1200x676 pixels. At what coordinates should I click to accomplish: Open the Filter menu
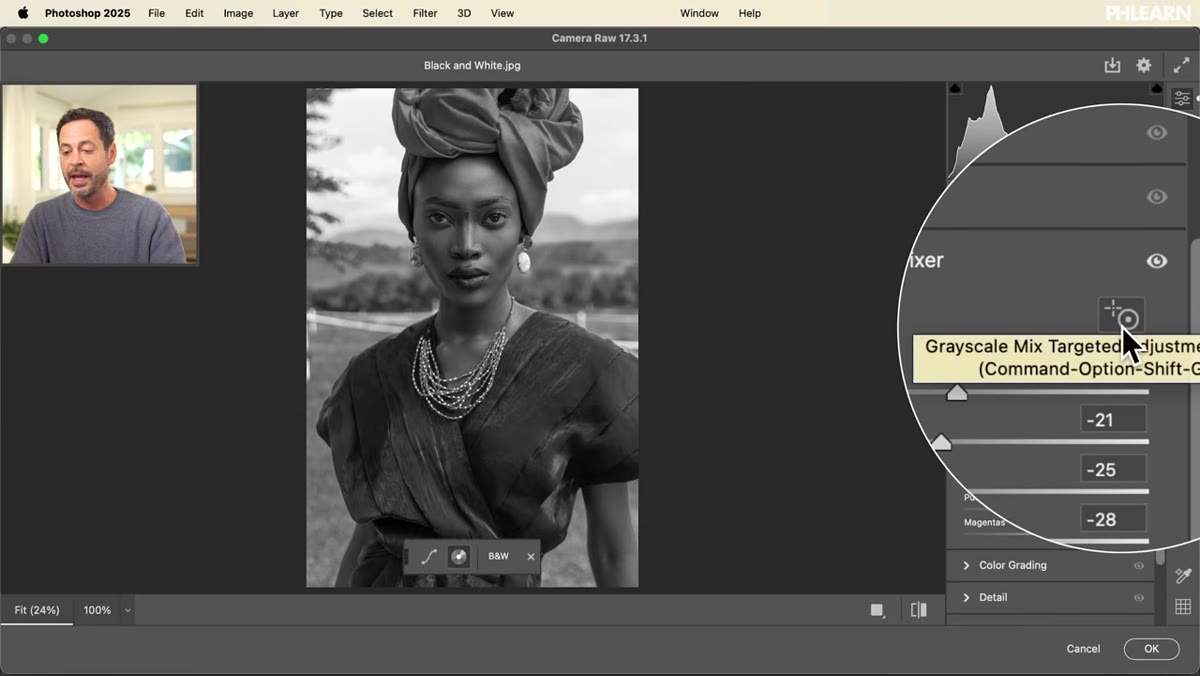coord(425,13)
